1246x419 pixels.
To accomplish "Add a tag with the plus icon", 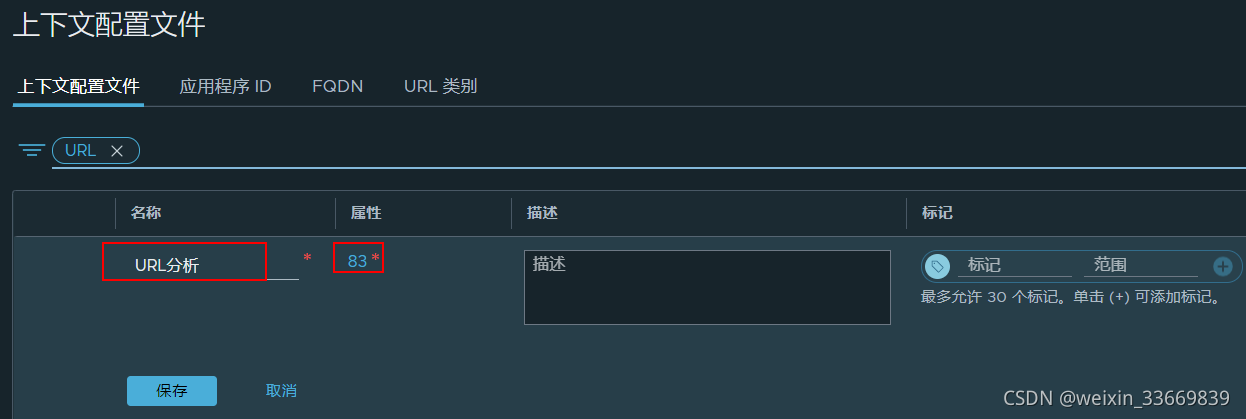I will [1222, 266].
